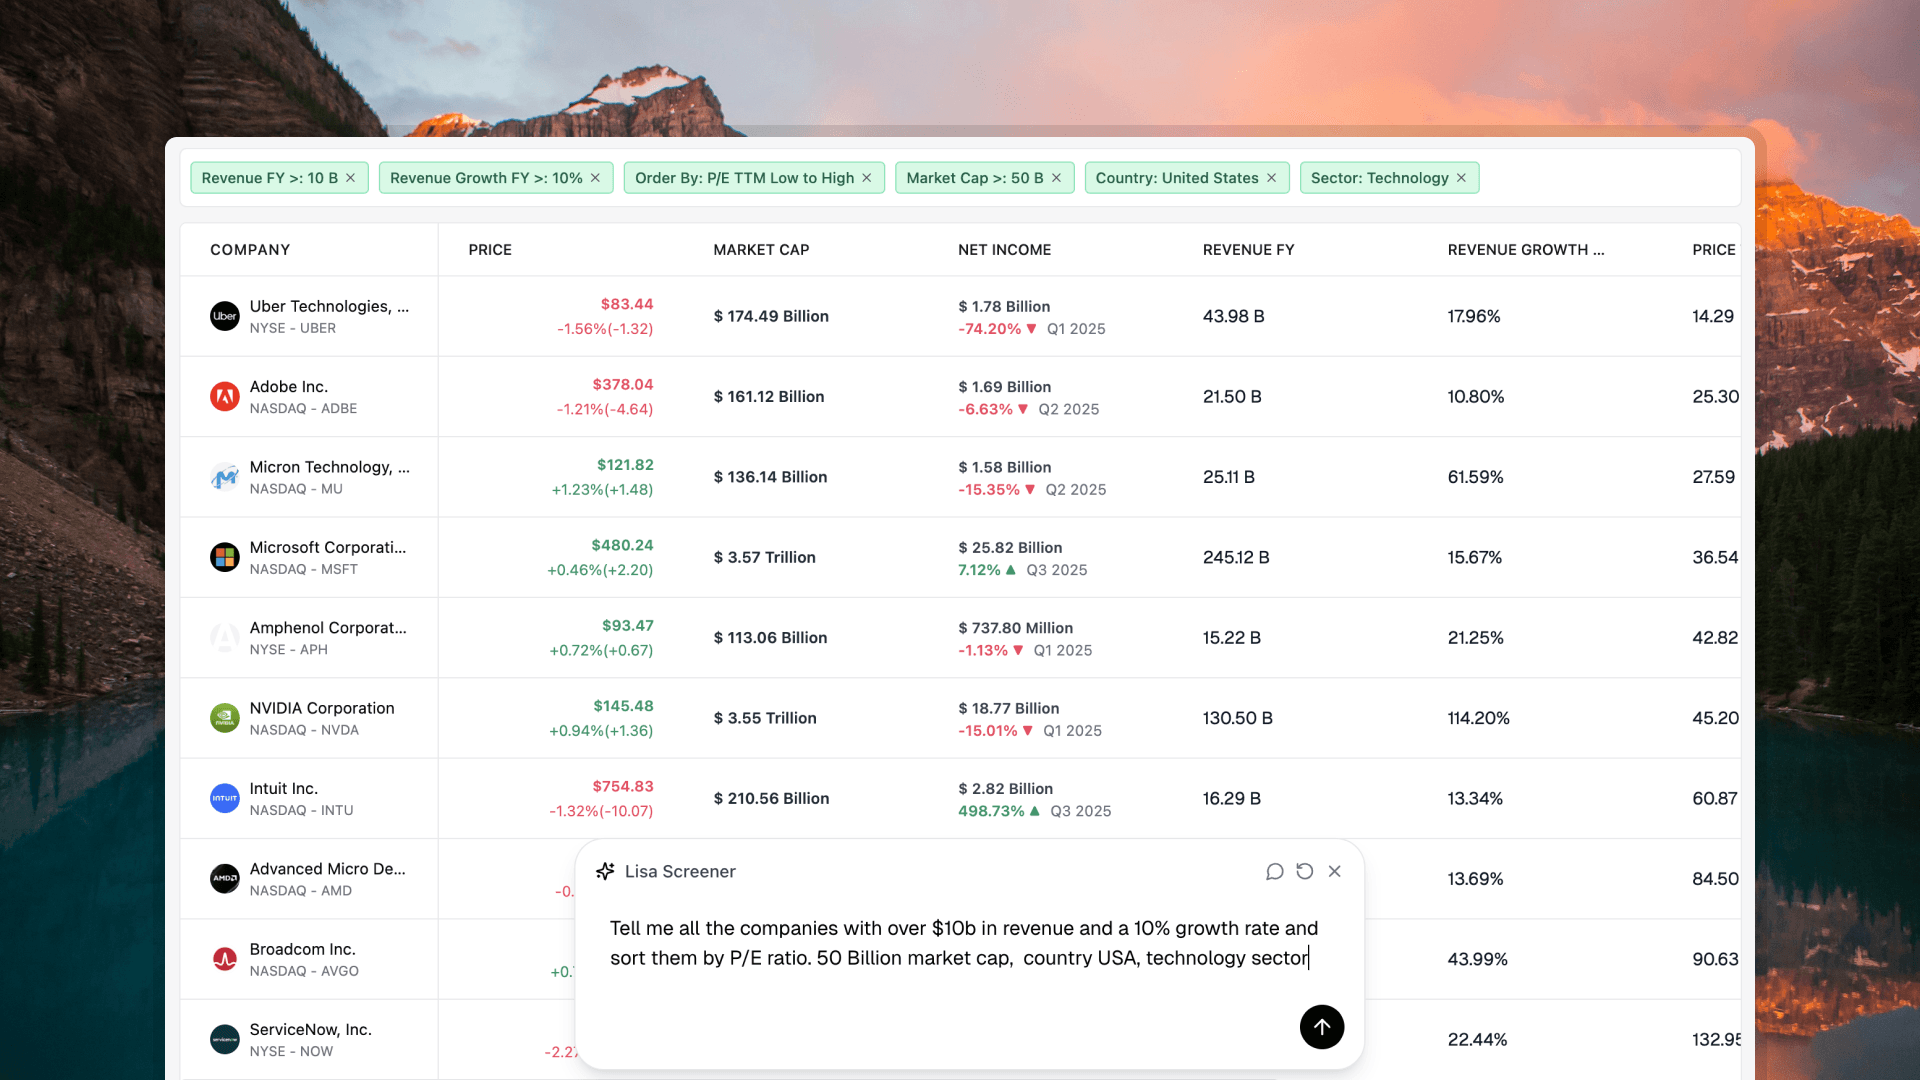Screen dimensions: 1920x1080
Task: Remove the Revenue FY filter chip
Action: pos(351,178)
